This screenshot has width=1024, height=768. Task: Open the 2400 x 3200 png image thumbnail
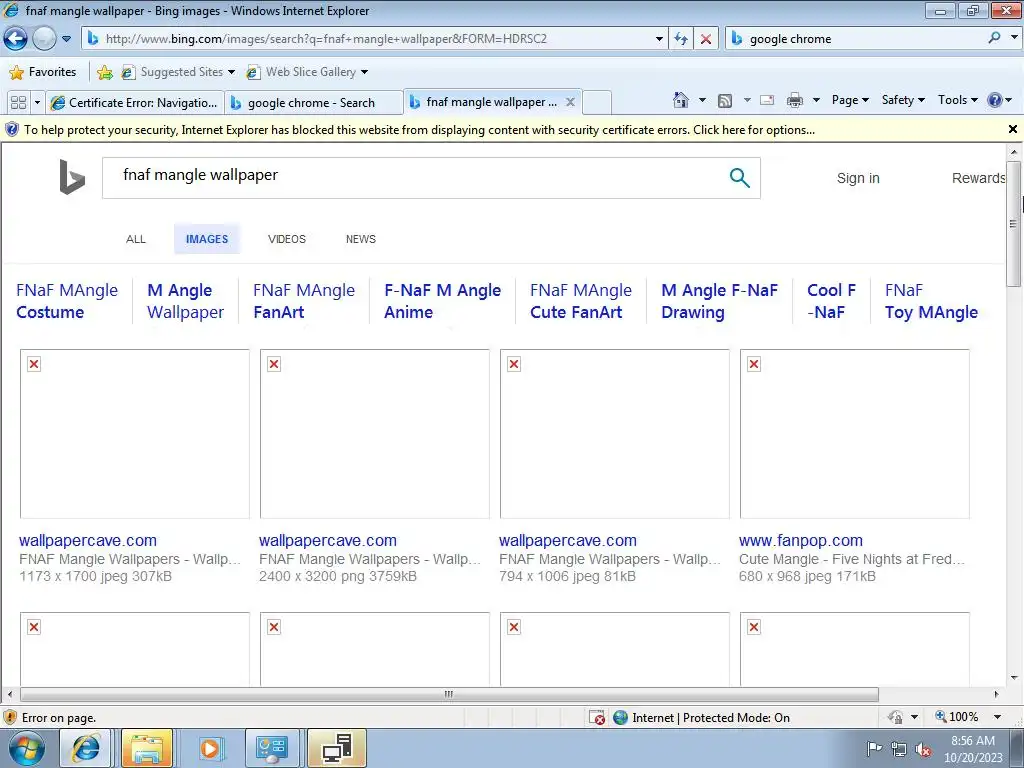pos(374,434)
